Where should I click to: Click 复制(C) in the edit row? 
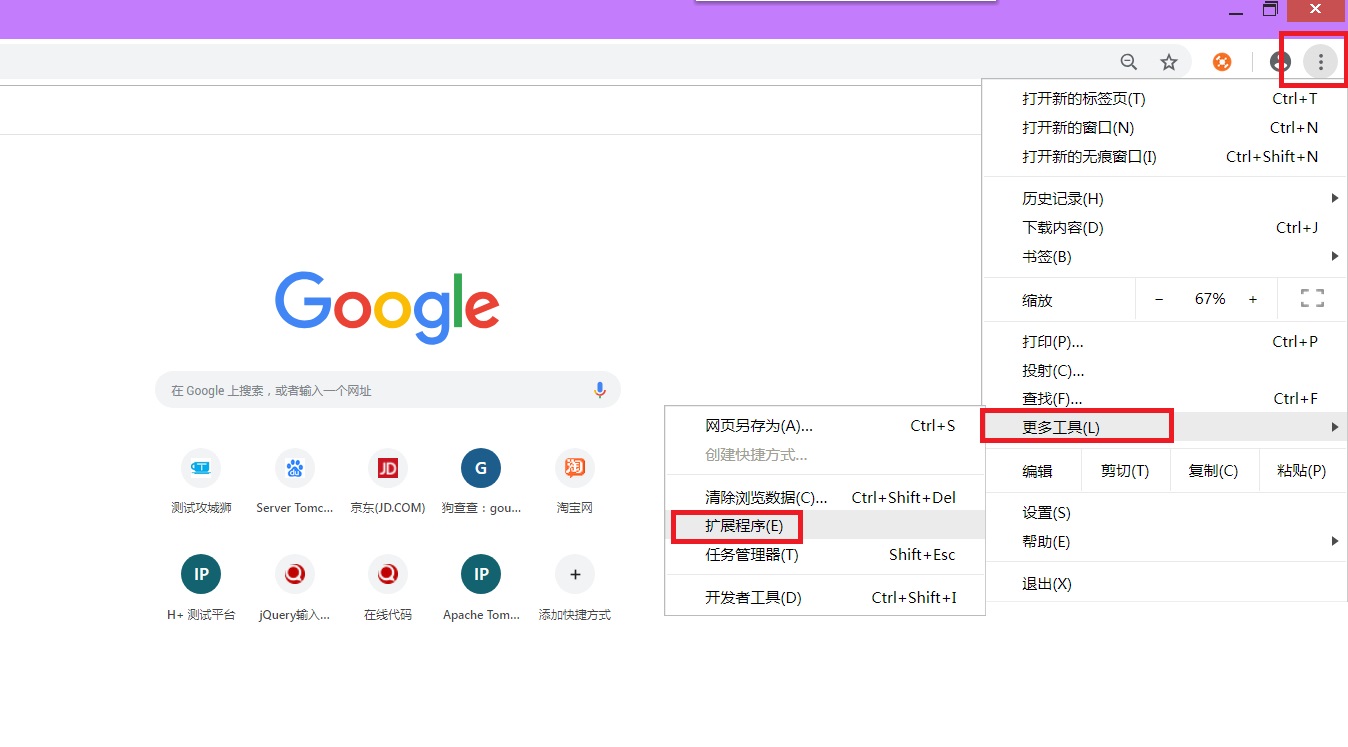[x=1213, y=470]
